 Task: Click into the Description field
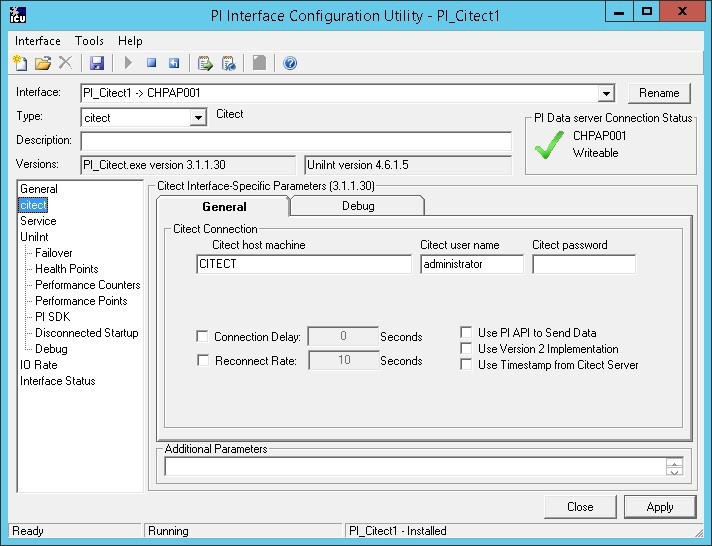point(296,141)
